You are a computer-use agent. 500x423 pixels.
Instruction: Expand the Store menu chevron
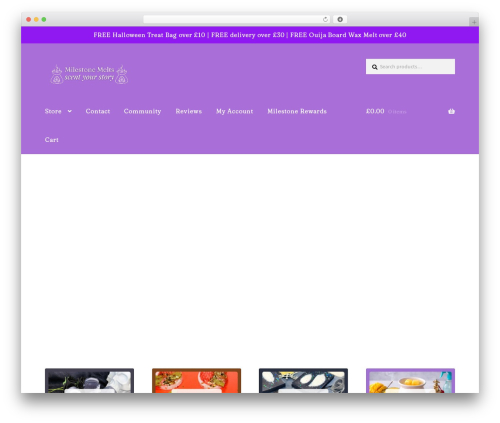point(69,111)
